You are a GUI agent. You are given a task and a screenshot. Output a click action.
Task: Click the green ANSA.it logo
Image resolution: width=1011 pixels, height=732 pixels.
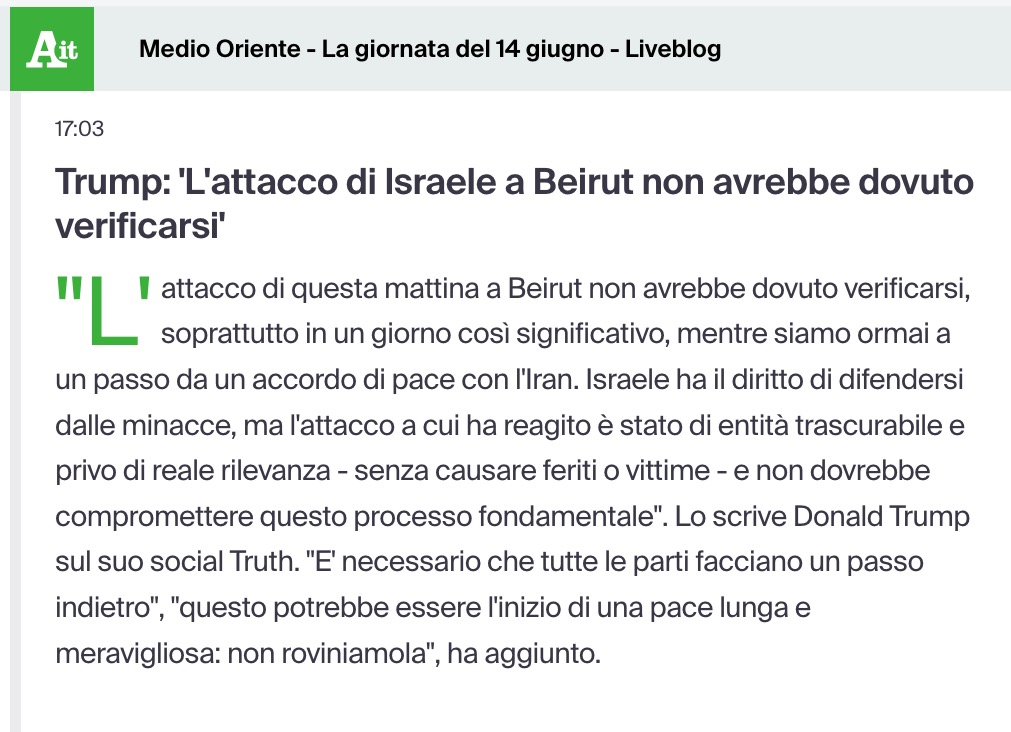click(52, 49)
